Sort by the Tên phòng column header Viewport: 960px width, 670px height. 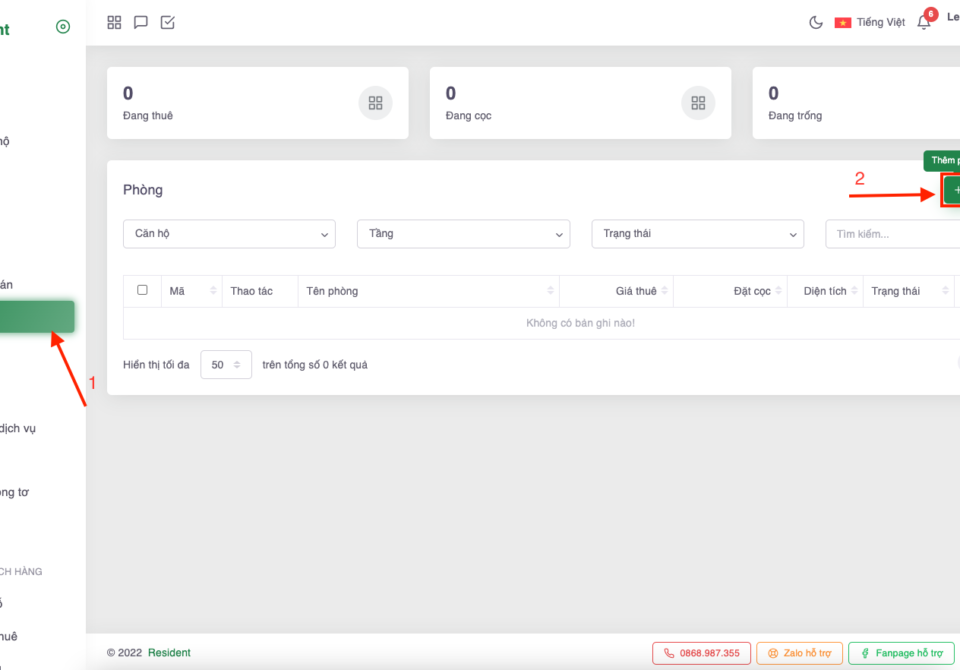(428, 291)
